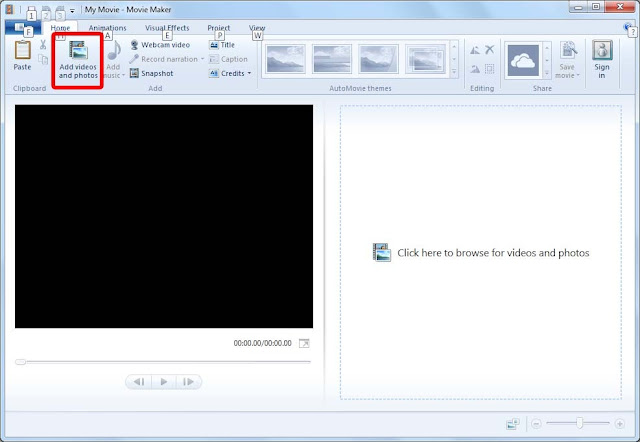The height and width of the screenshot is (442, 640).
Task: Expand the Add music dropdown arrow
Action: click(123, 76)
